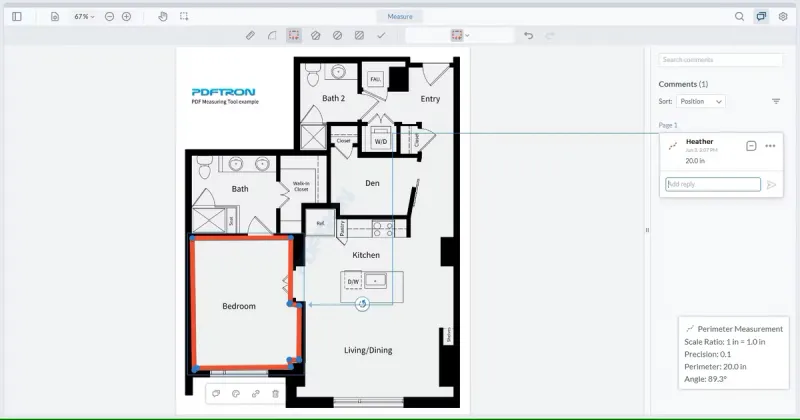Select the arc measurement tool
800x420 pixels.
pyautogui.click(x=272, y=35)
